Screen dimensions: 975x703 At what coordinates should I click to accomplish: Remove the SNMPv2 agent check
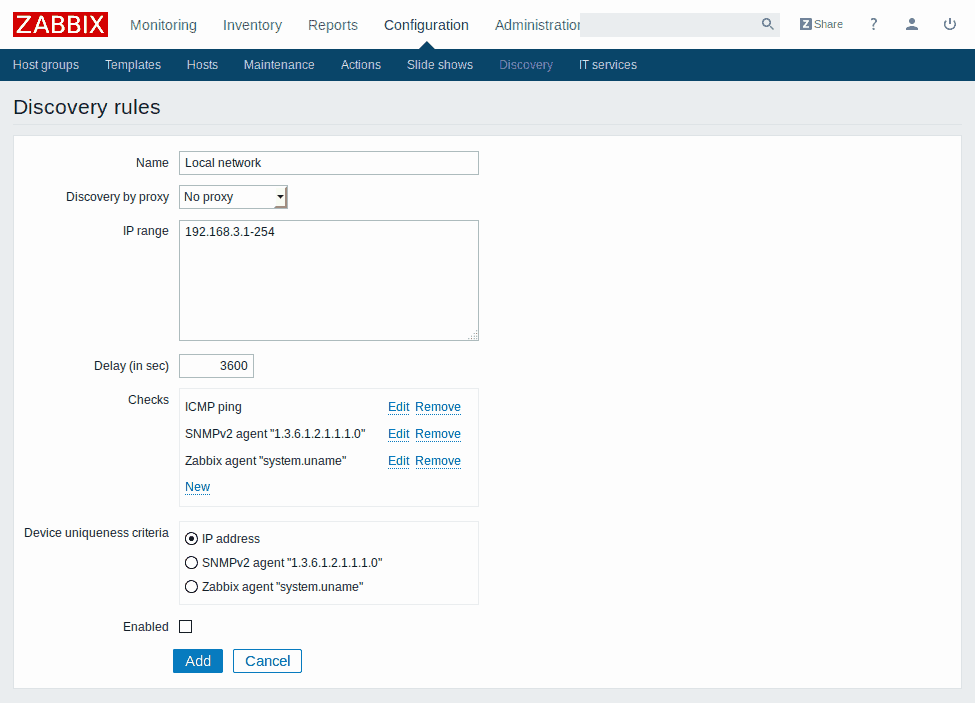pos(438,434)
